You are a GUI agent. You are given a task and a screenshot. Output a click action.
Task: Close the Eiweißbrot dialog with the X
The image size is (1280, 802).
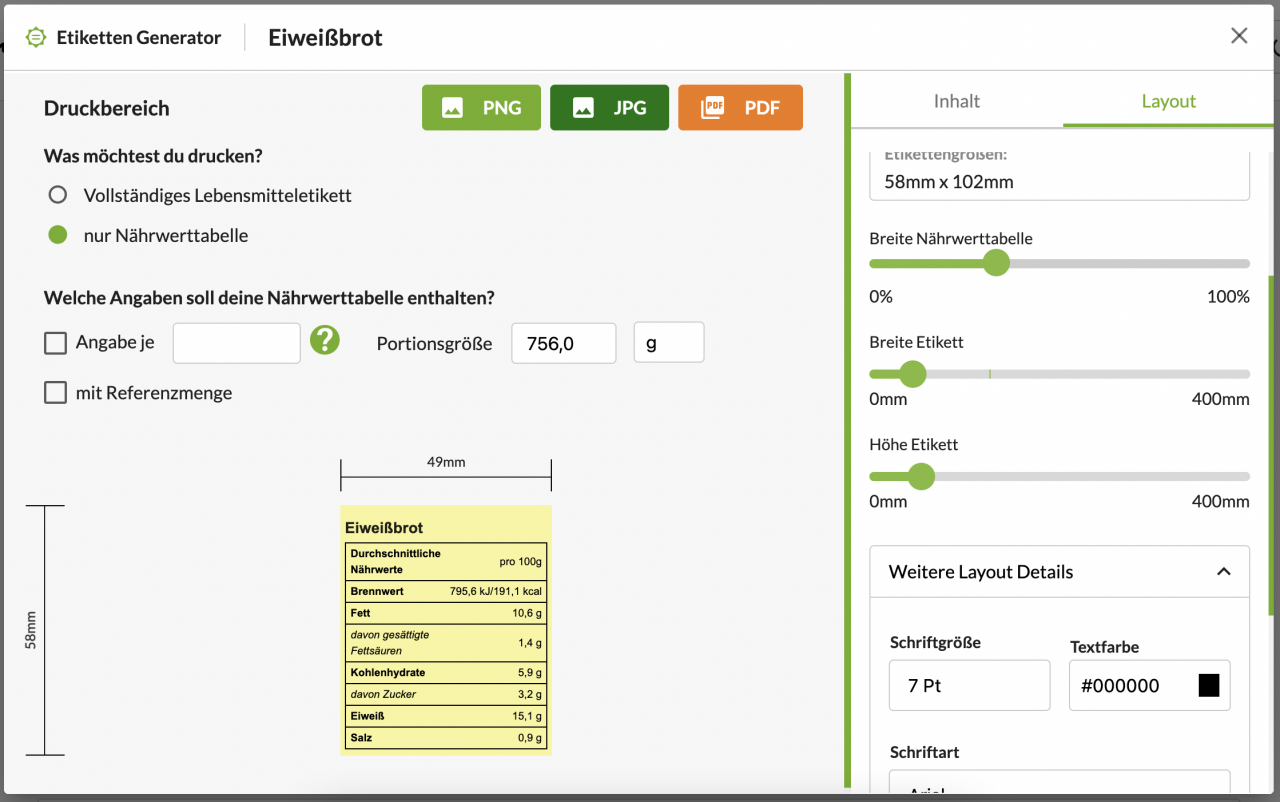click(1239, 36)
